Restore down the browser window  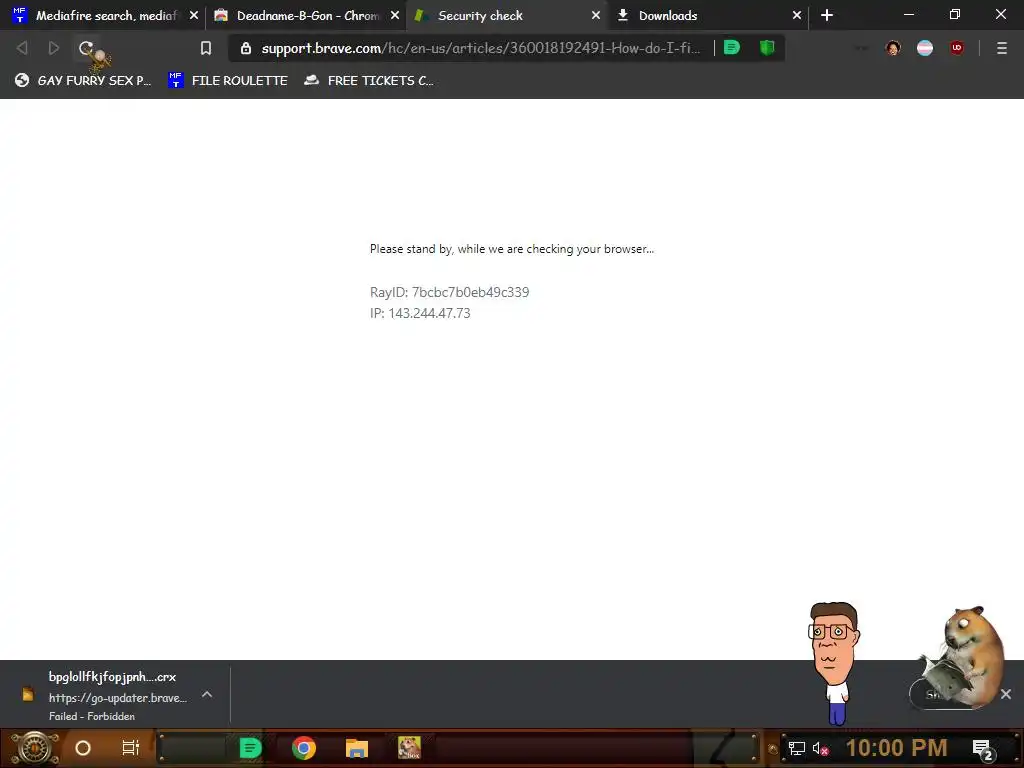955,14
